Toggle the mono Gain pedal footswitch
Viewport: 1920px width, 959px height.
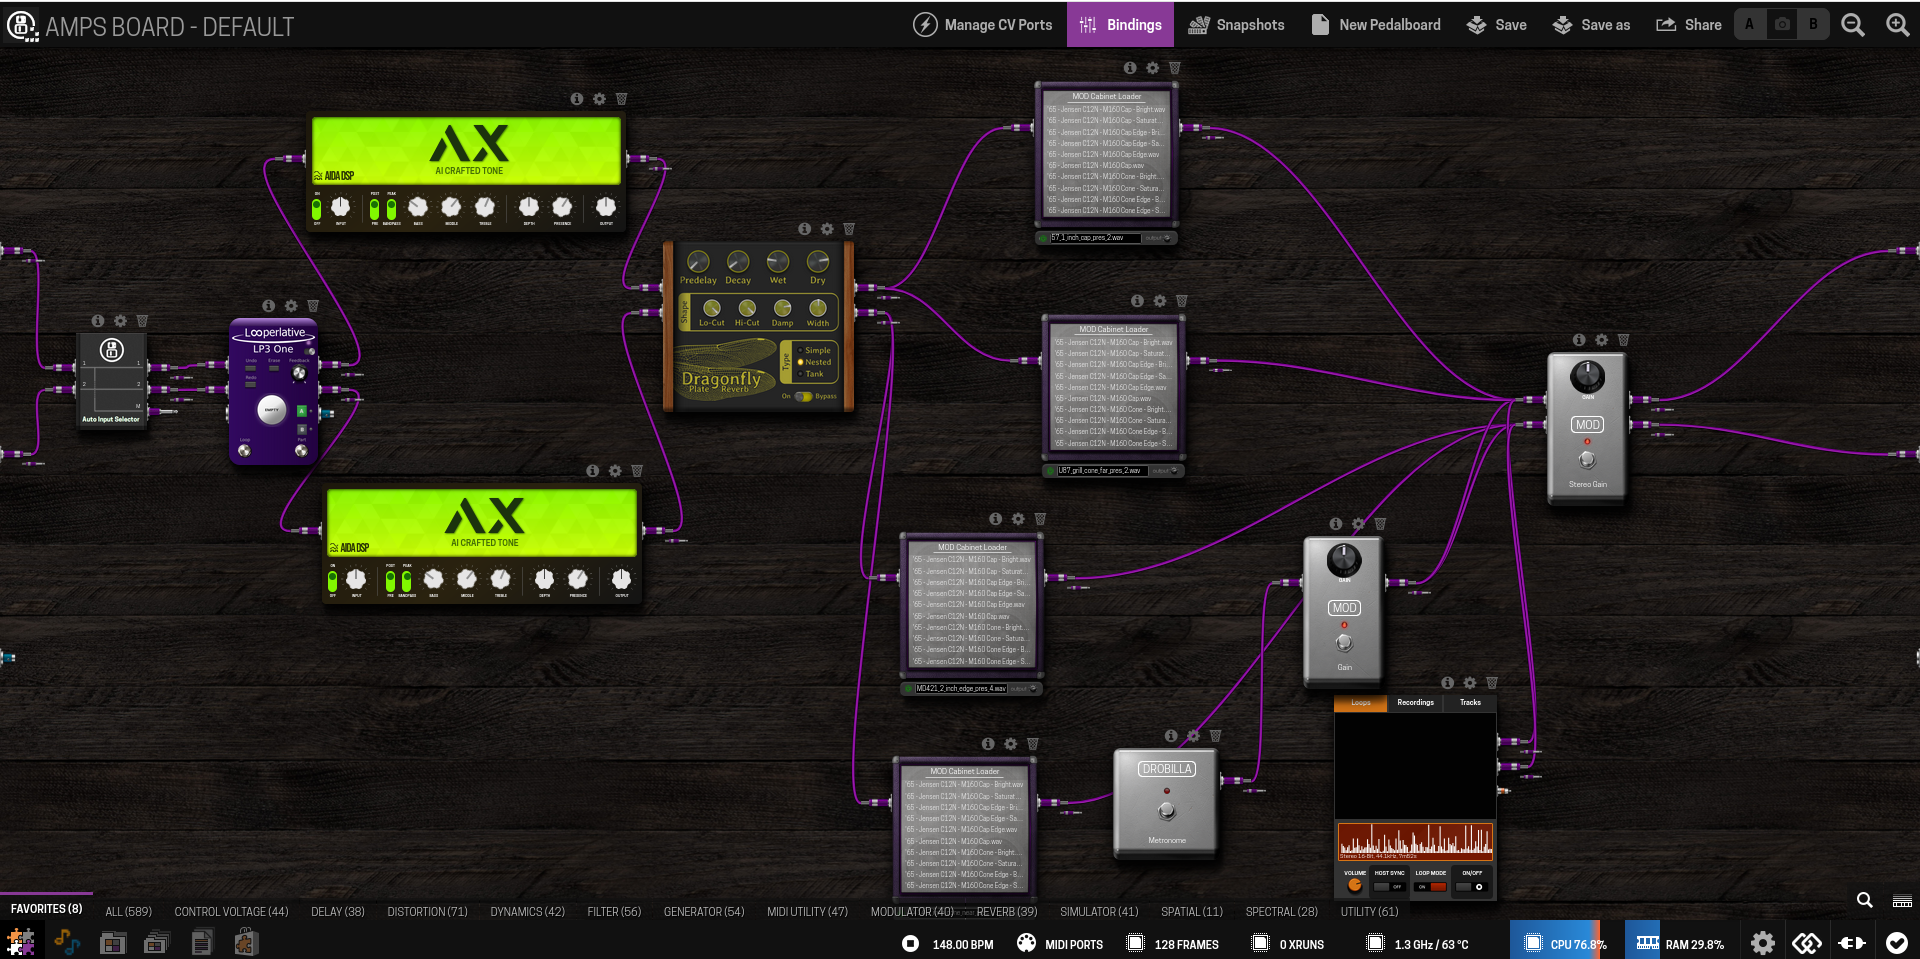tap(1344, 642)
